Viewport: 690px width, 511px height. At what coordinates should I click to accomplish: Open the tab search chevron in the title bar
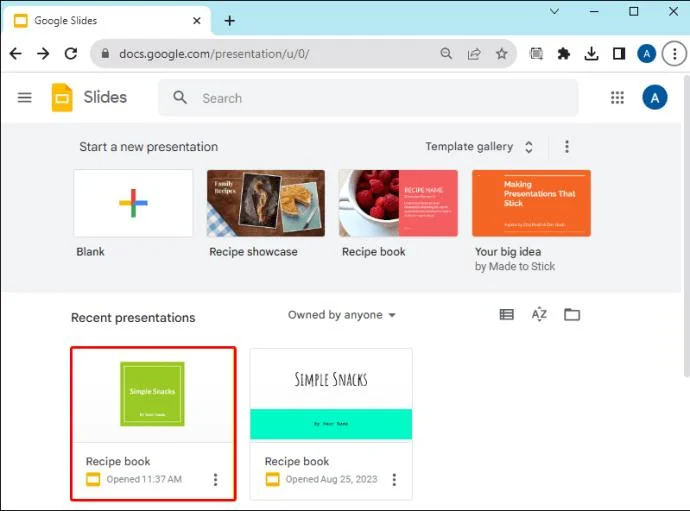click(554, 11)
